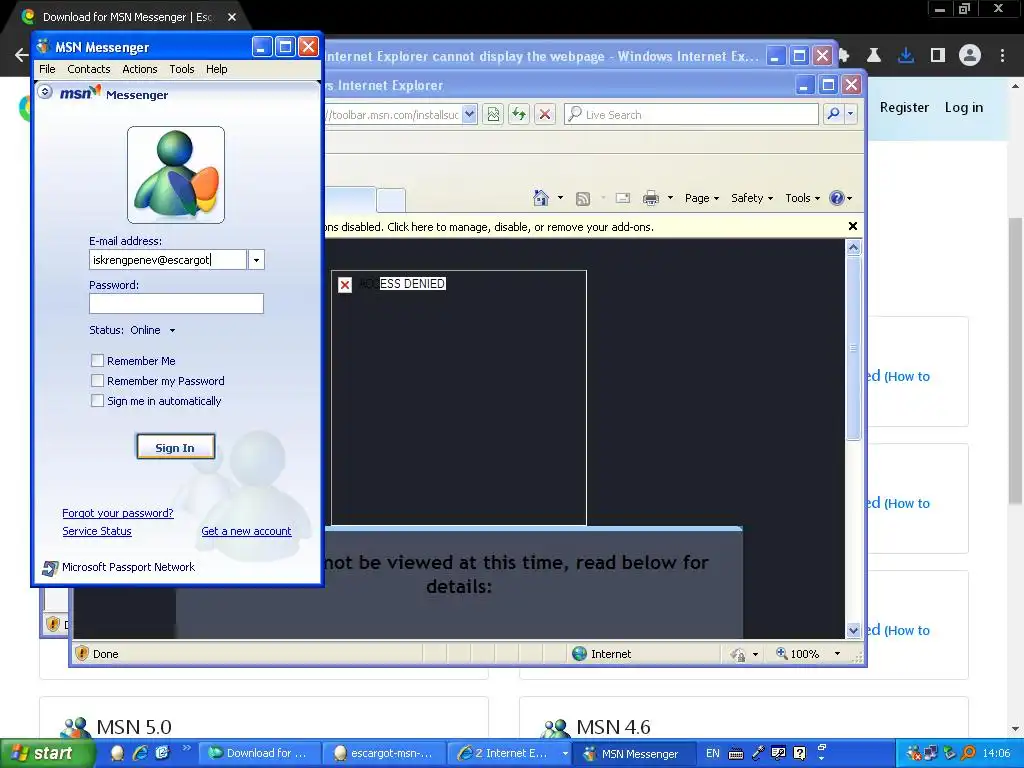Follow the Get a new account link
1024x768 pixels.
[x=246, y=532]
